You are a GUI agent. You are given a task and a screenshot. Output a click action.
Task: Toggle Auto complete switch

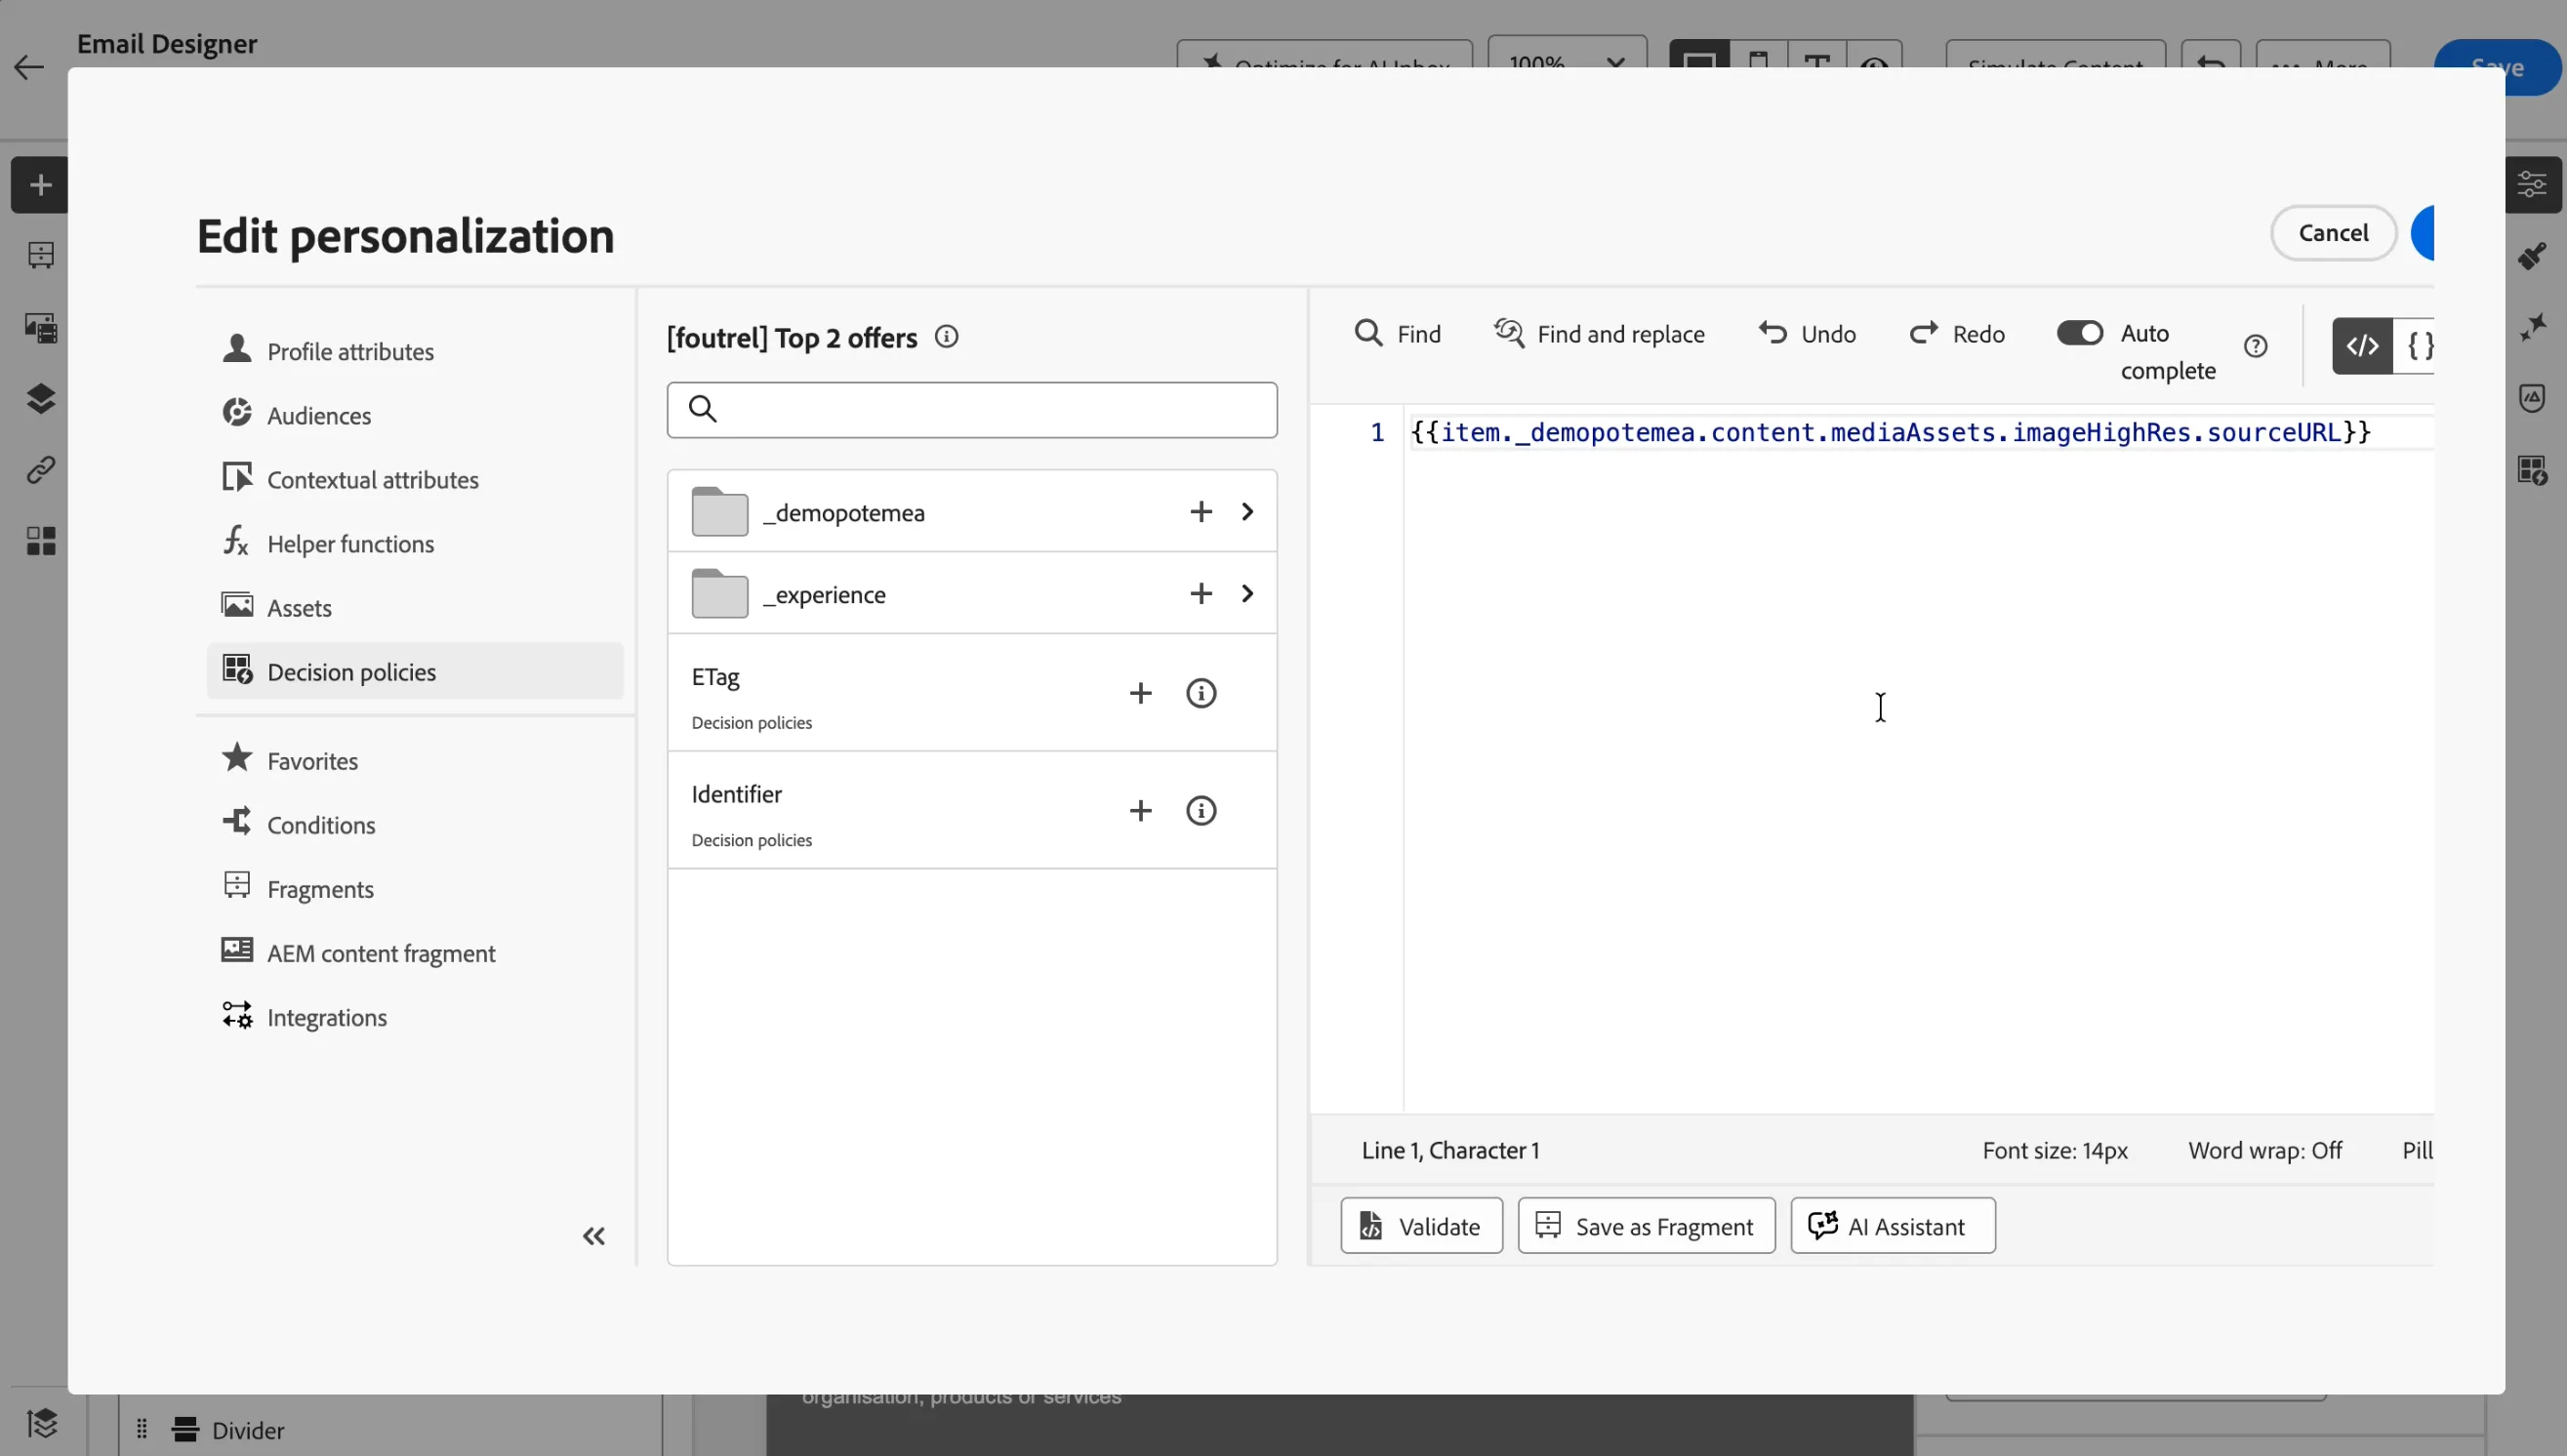click(2080, 333)
